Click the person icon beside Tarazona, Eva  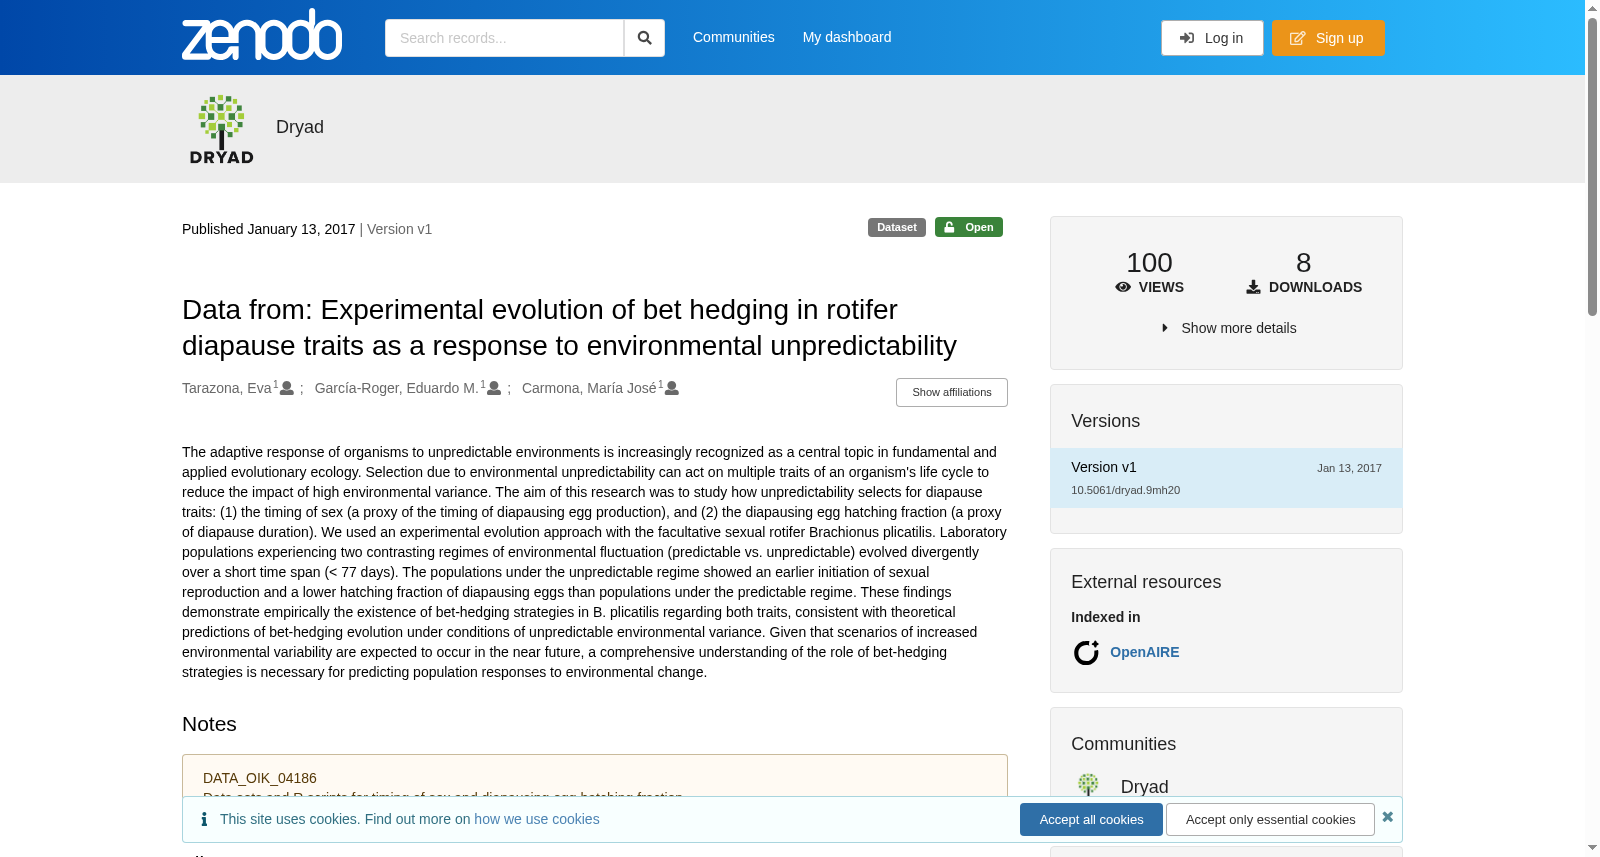(x=287, y=388)
